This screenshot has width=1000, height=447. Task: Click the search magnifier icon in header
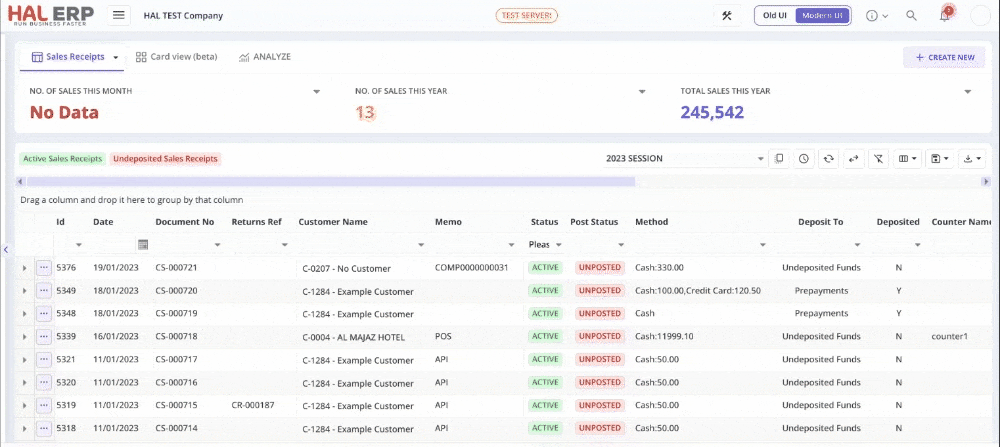(911, 16)
